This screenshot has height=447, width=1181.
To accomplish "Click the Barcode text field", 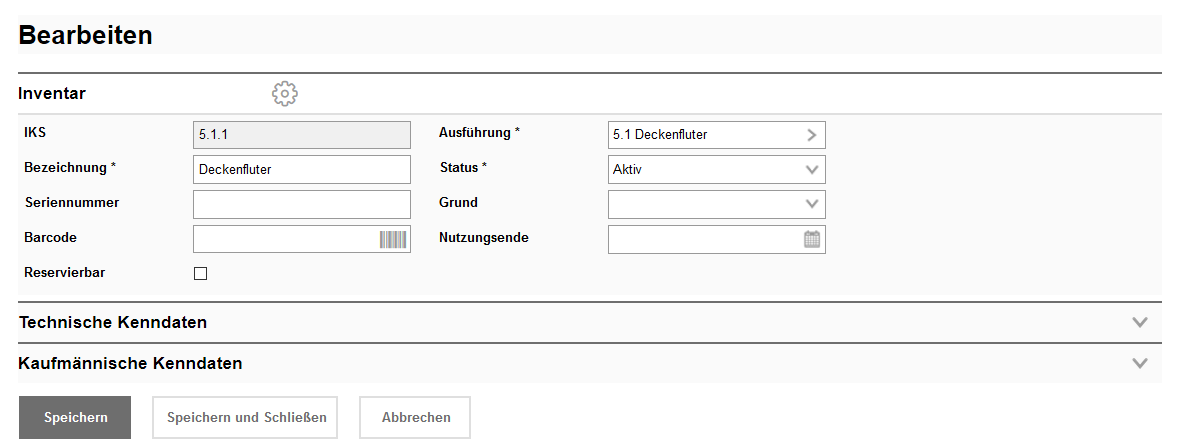I will point(284,239).
